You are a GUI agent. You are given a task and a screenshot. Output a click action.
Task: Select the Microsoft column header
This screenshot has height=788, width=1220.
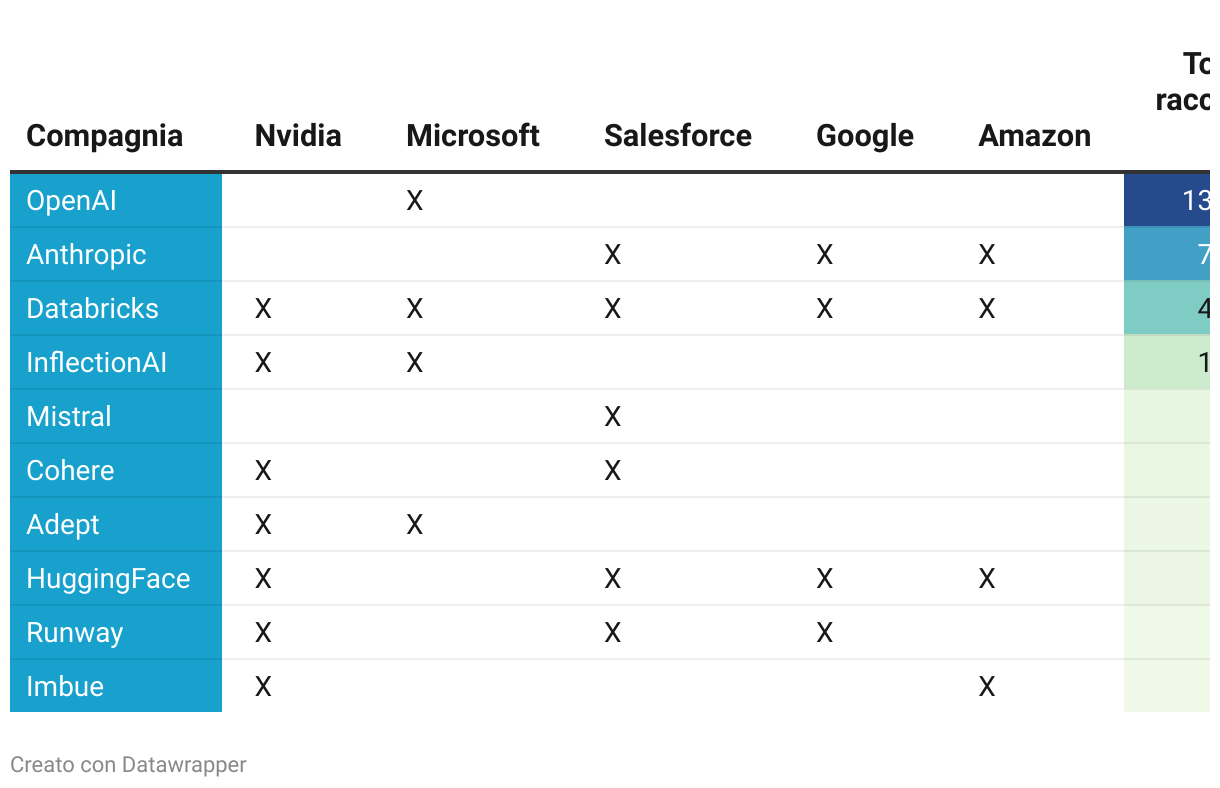[x=473, y=136]
